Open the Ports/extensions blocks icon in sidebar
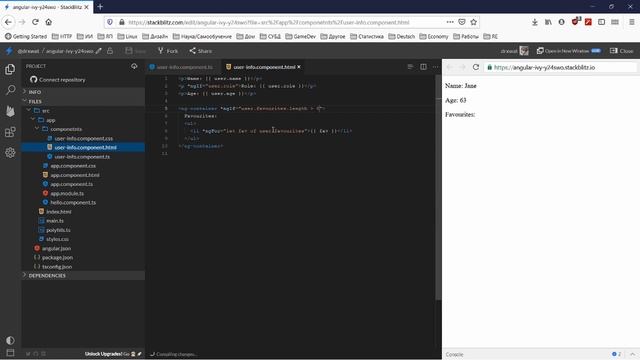This screenshot has height=360, width=640. pos(10,132)
